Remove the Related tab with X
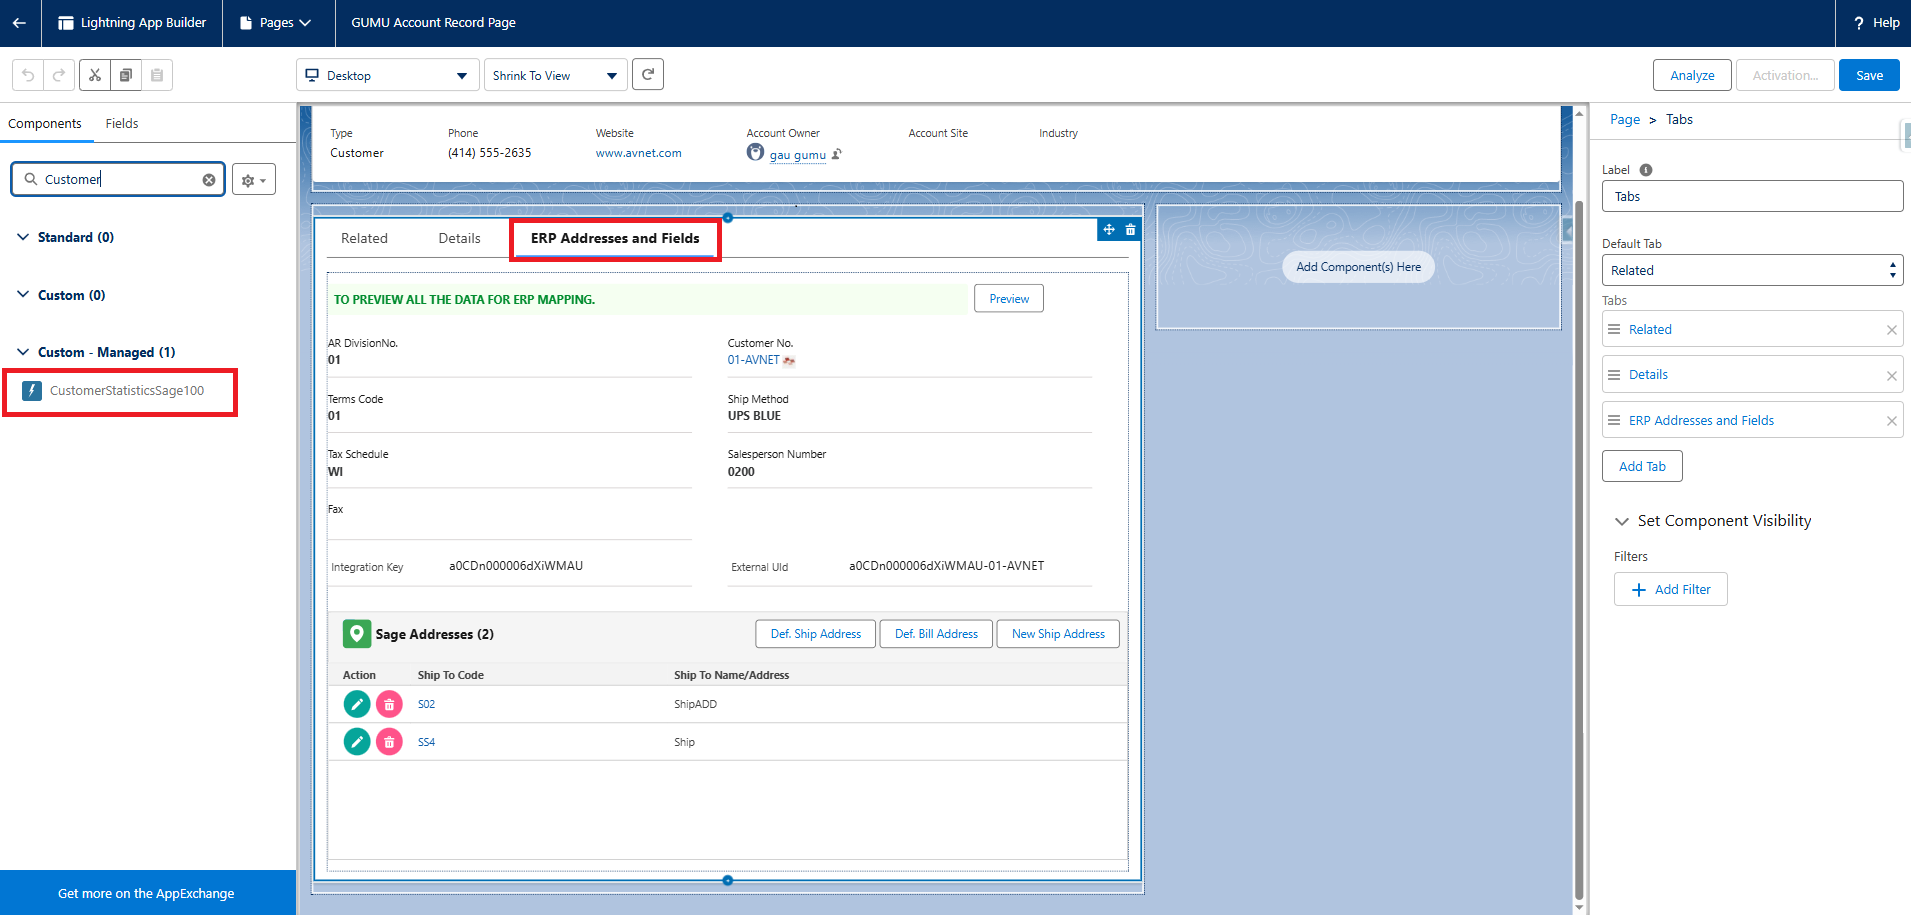Image resolution: width=1911 pixels, height=915 pixels. [x=1891, y=330]
